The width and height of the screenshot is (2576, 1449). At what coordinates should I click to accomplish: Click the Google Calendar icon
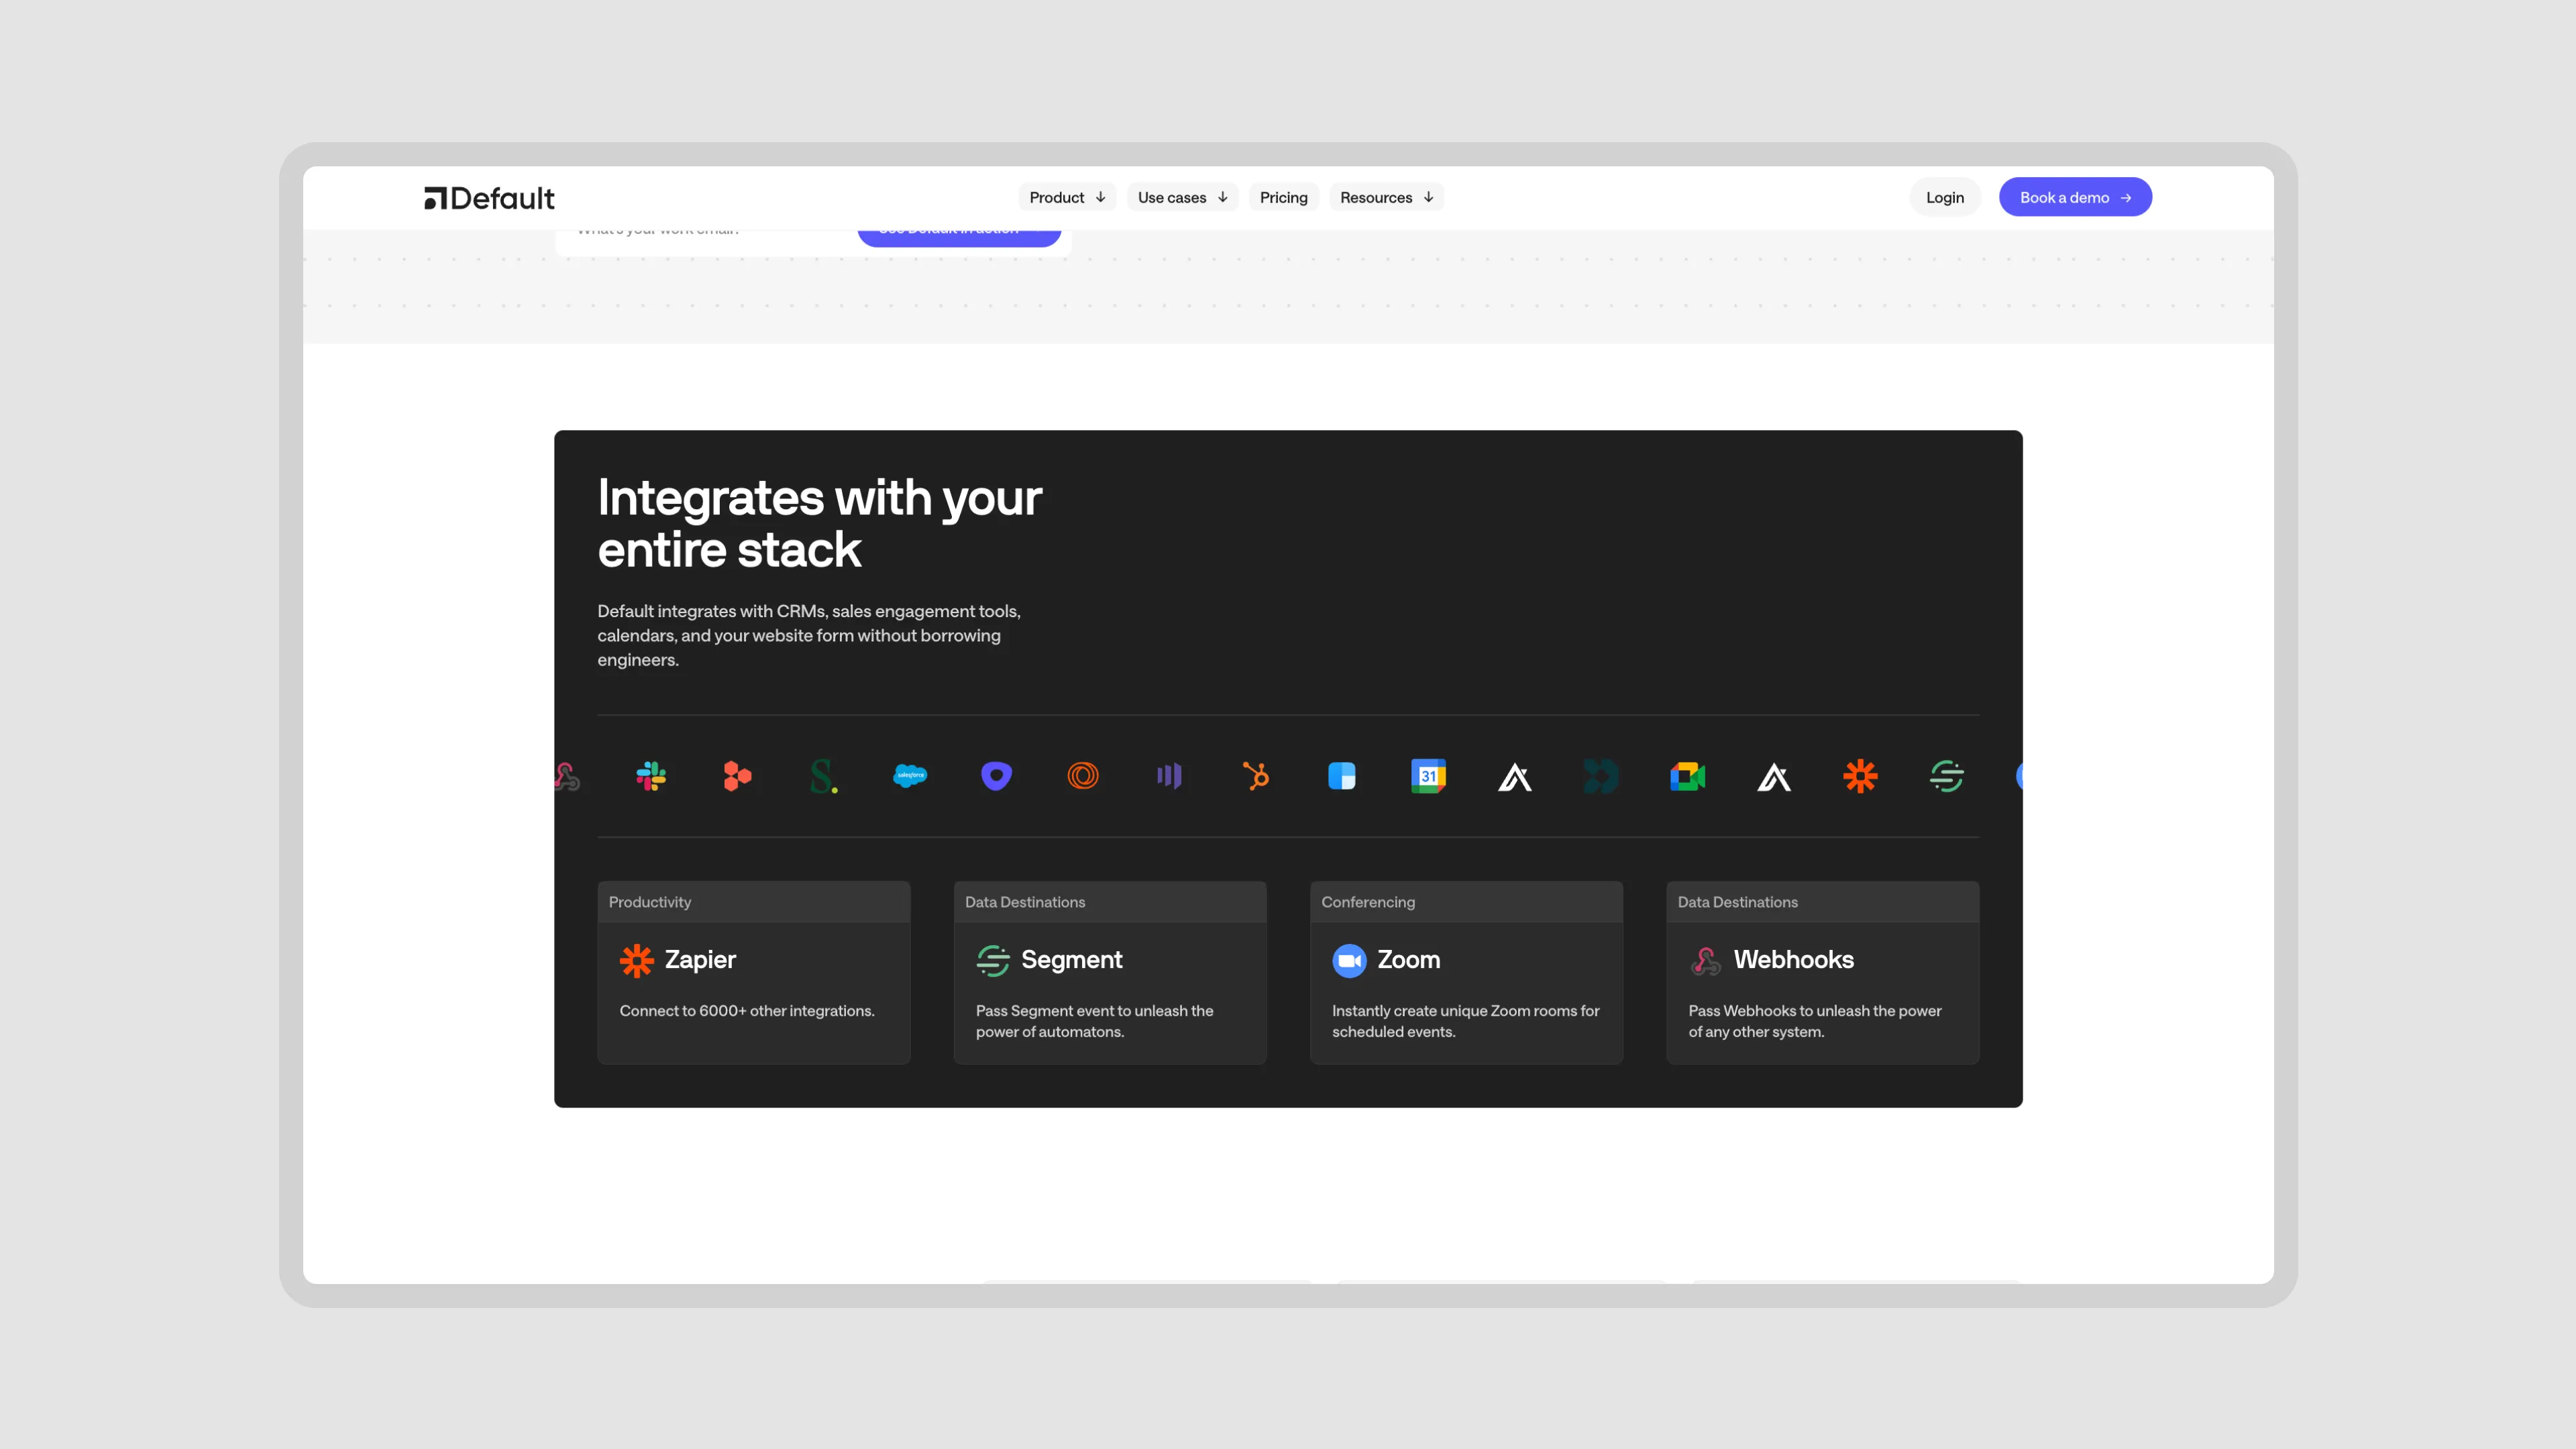click(1428, 776)
